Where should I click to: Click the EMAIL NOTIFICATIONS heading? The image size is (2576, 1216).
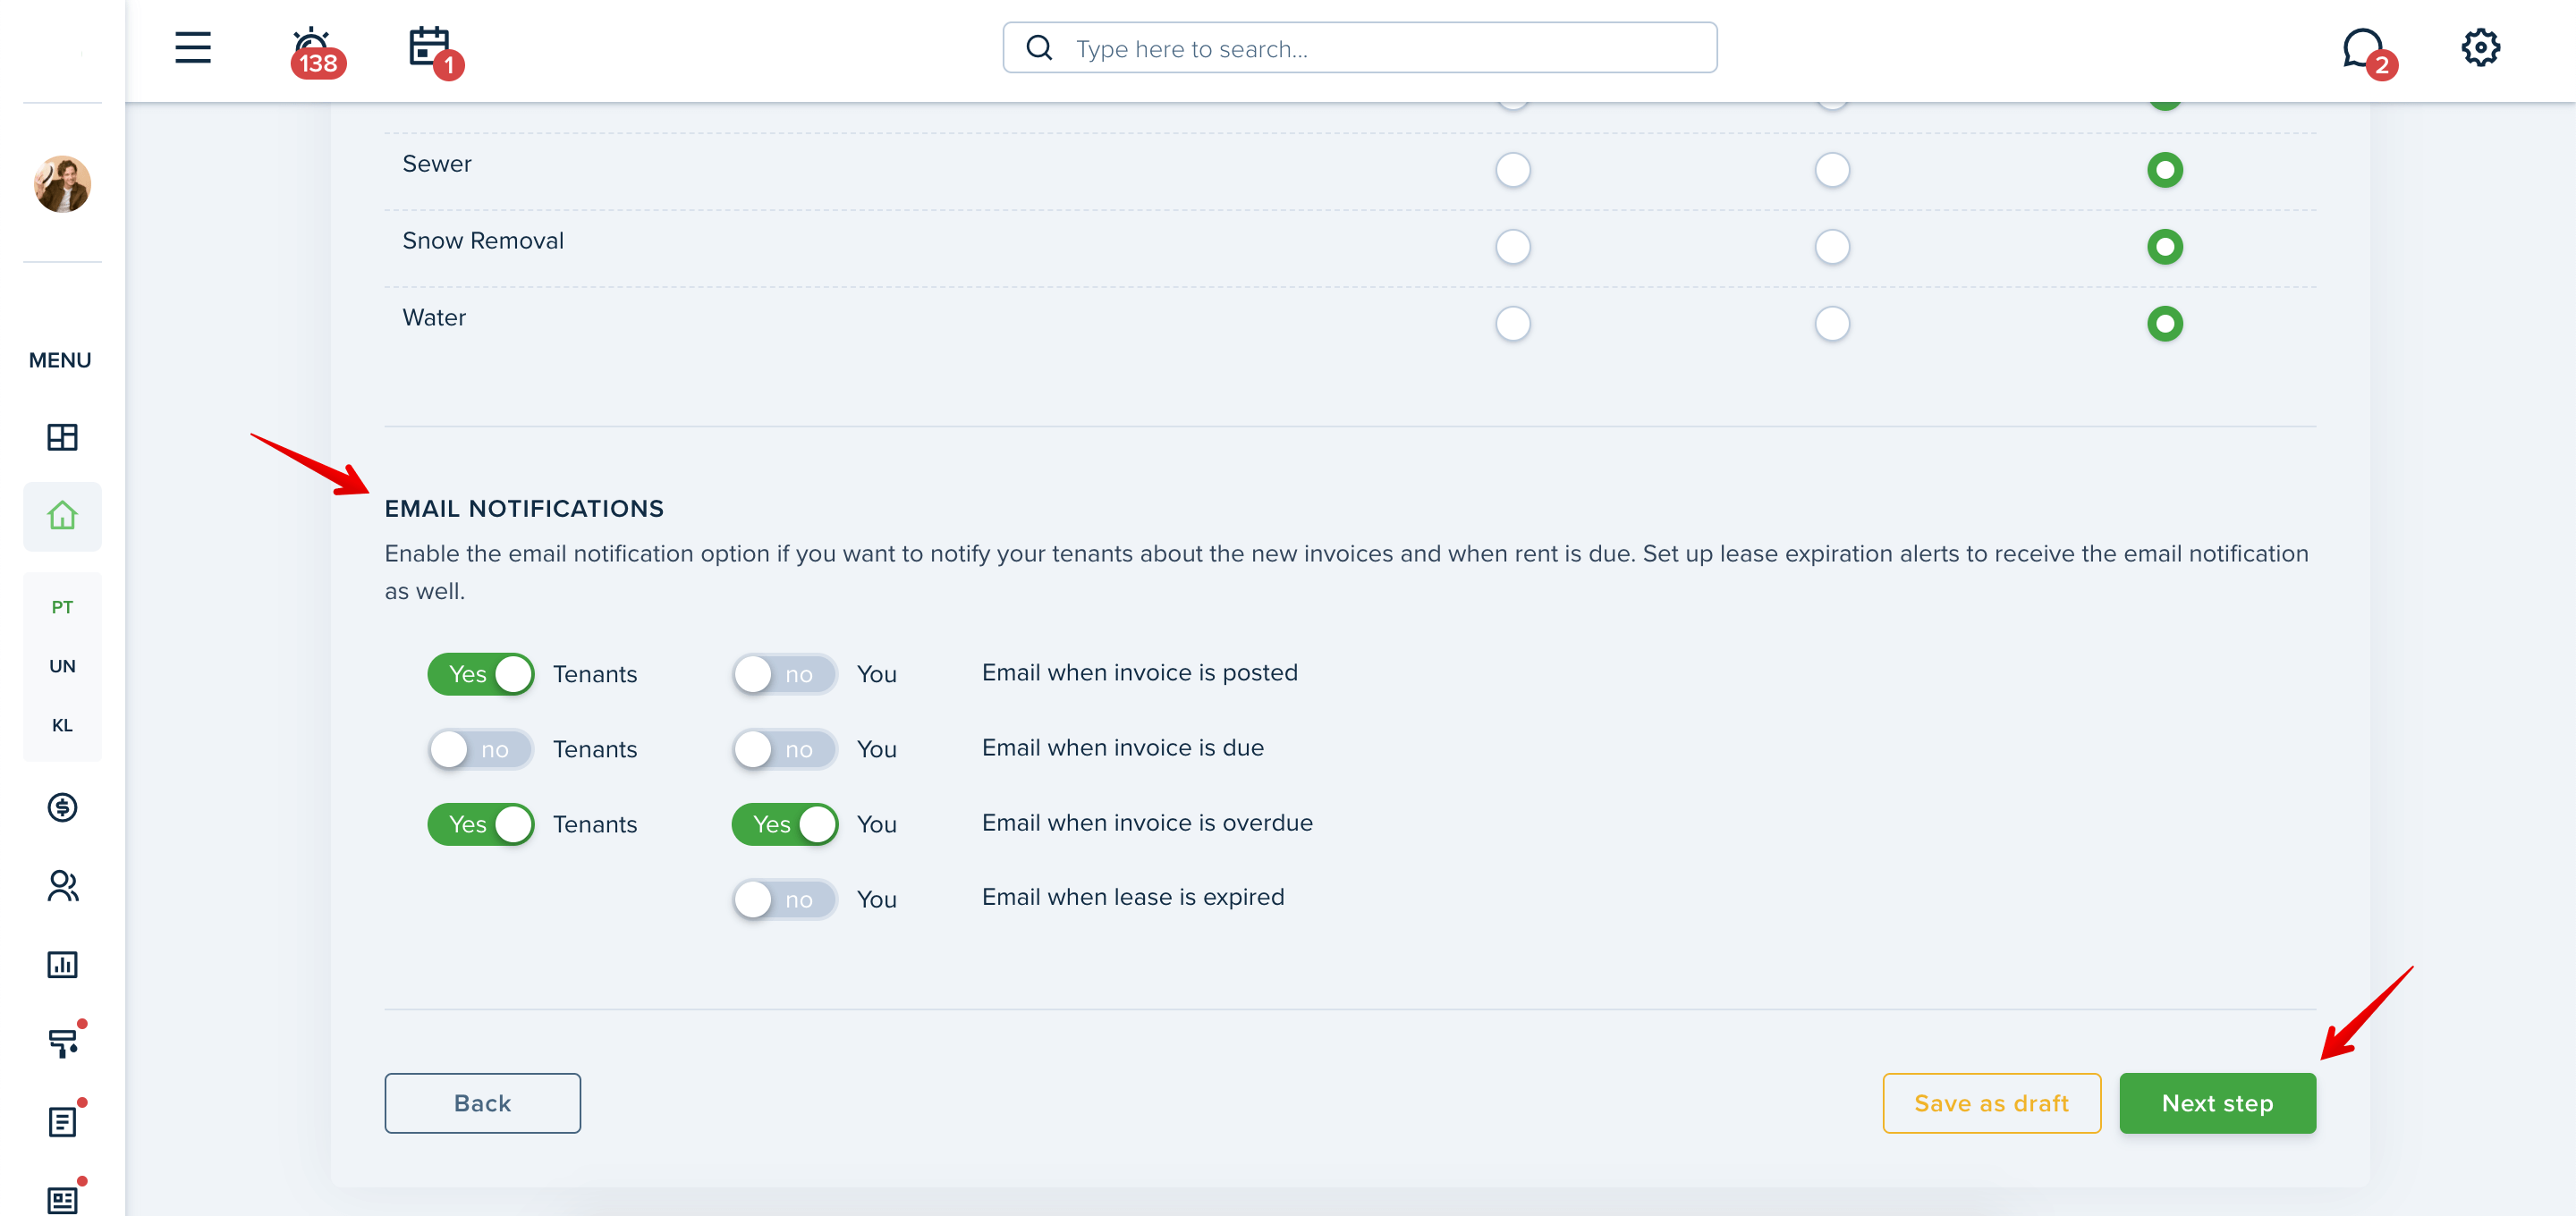click(524, 509)
